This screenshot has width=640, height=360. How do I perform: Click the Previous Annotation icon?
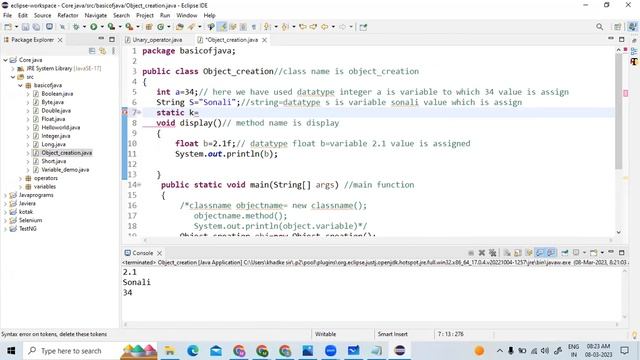point(285,27)
